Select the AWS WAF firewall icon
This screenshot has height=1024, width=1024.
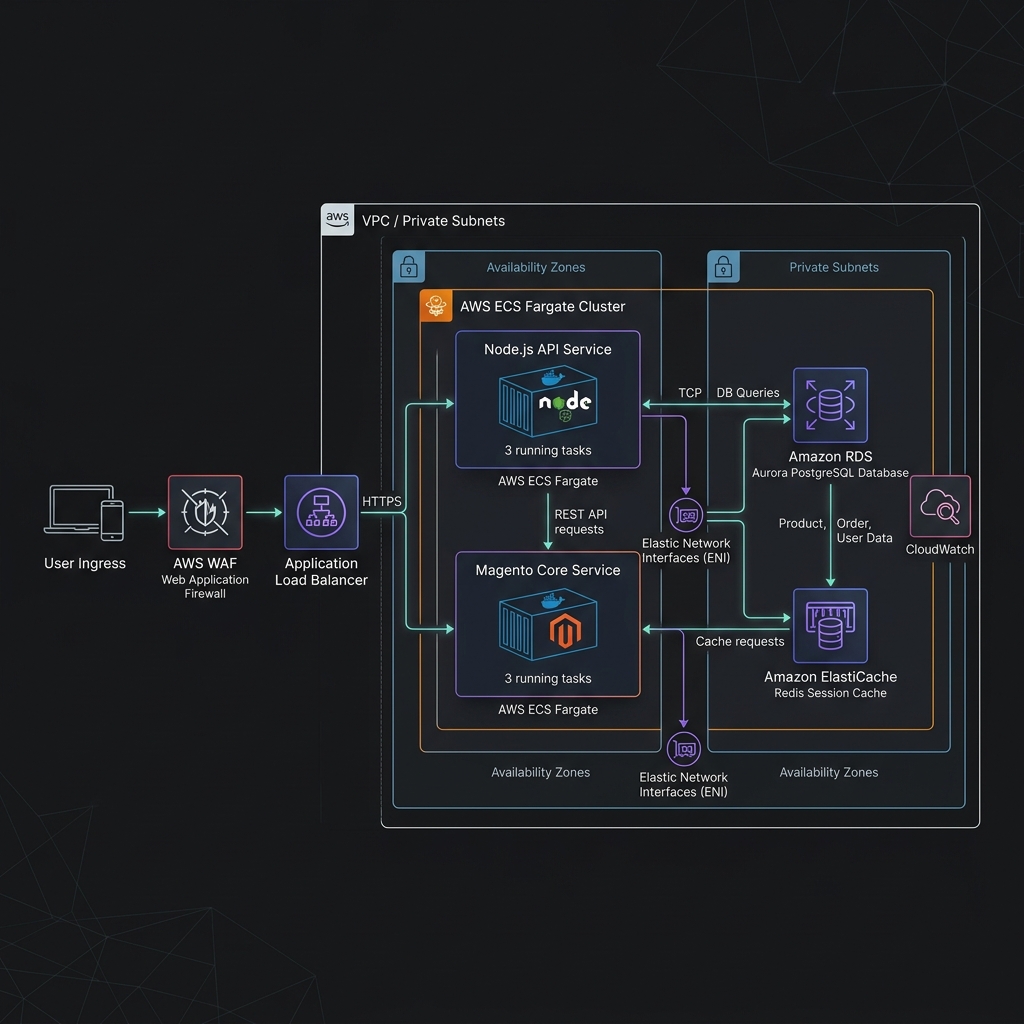click(x=205, y=513)
